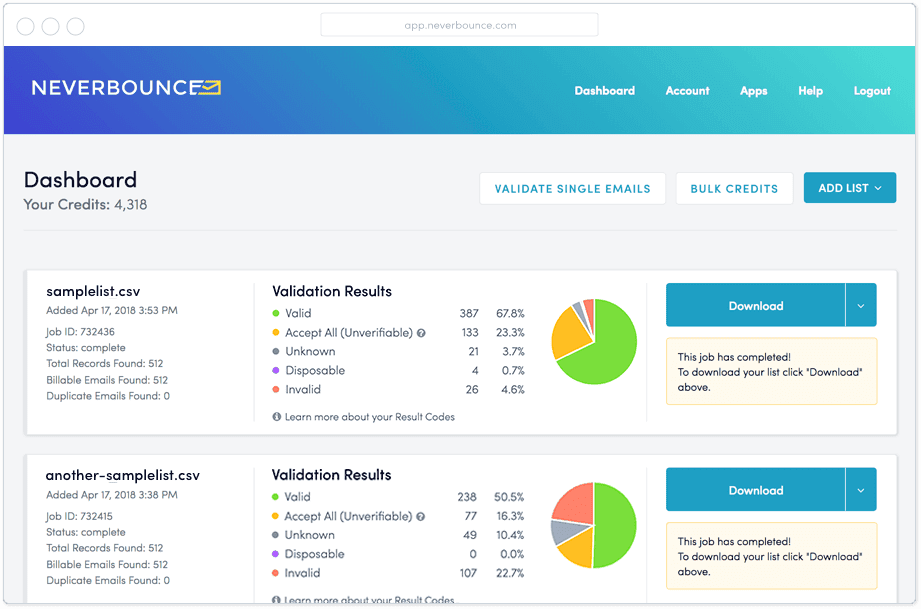Select Logout from the navigation bar
This screenshot has width=921, height=609.
click(871, 90)
